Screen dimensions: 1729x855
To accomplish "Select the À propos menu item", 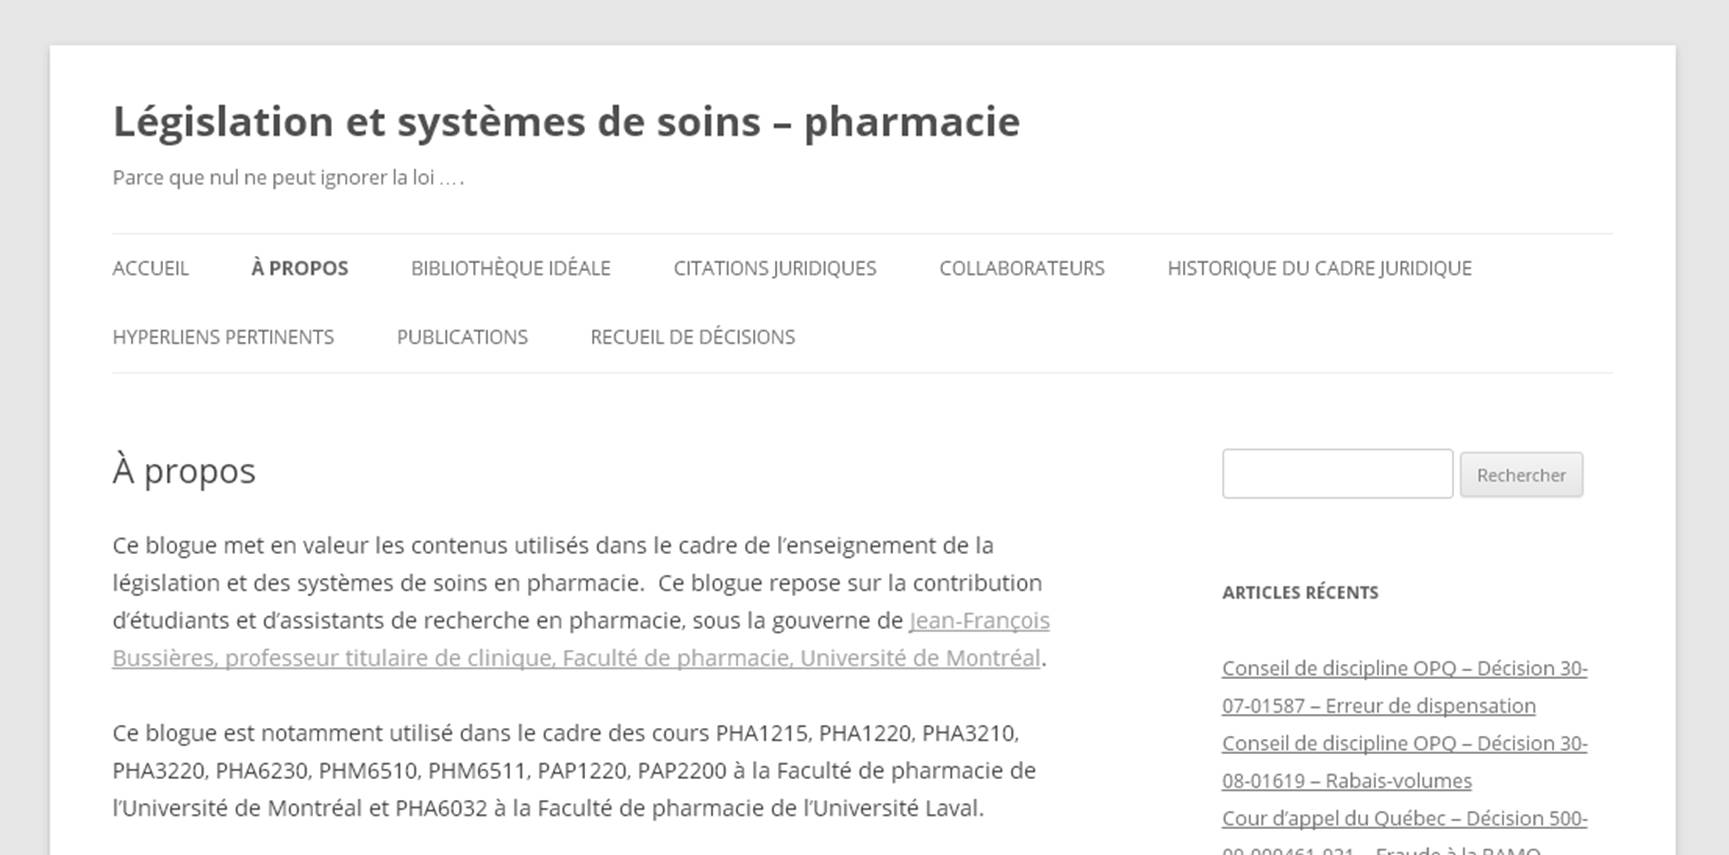I will pos(299,268).
